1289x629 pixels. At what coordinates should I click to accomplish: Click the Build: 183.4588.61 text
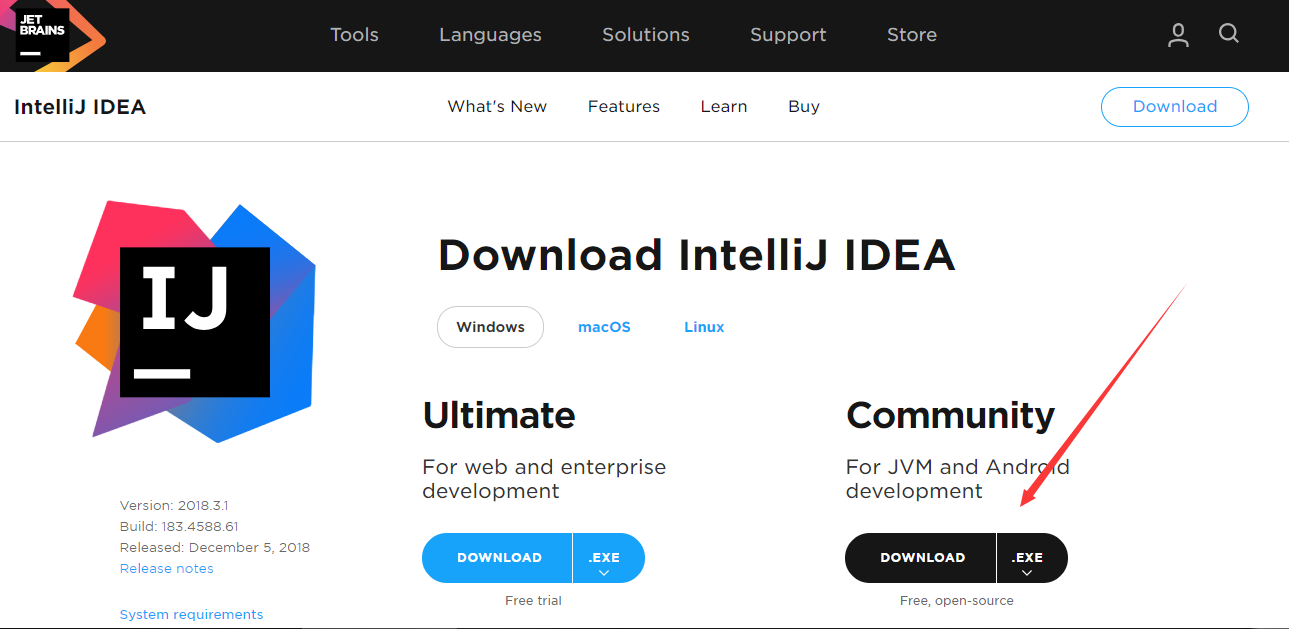[x=179, y=527]
